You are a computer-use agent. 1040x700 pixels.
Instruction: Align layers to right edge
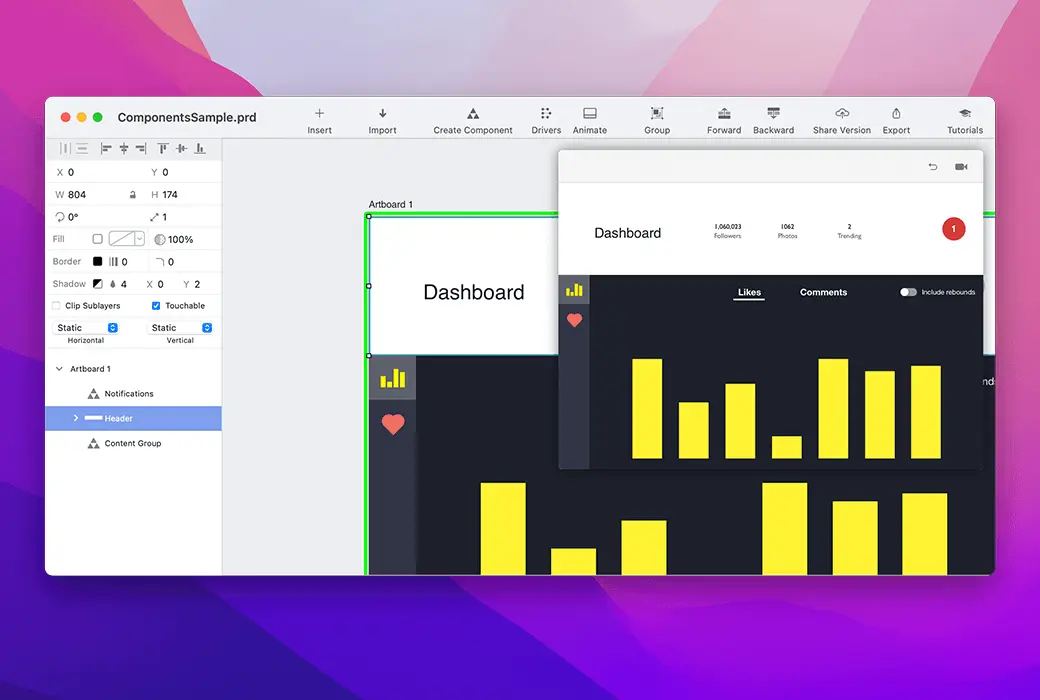(x=141, y=149)
